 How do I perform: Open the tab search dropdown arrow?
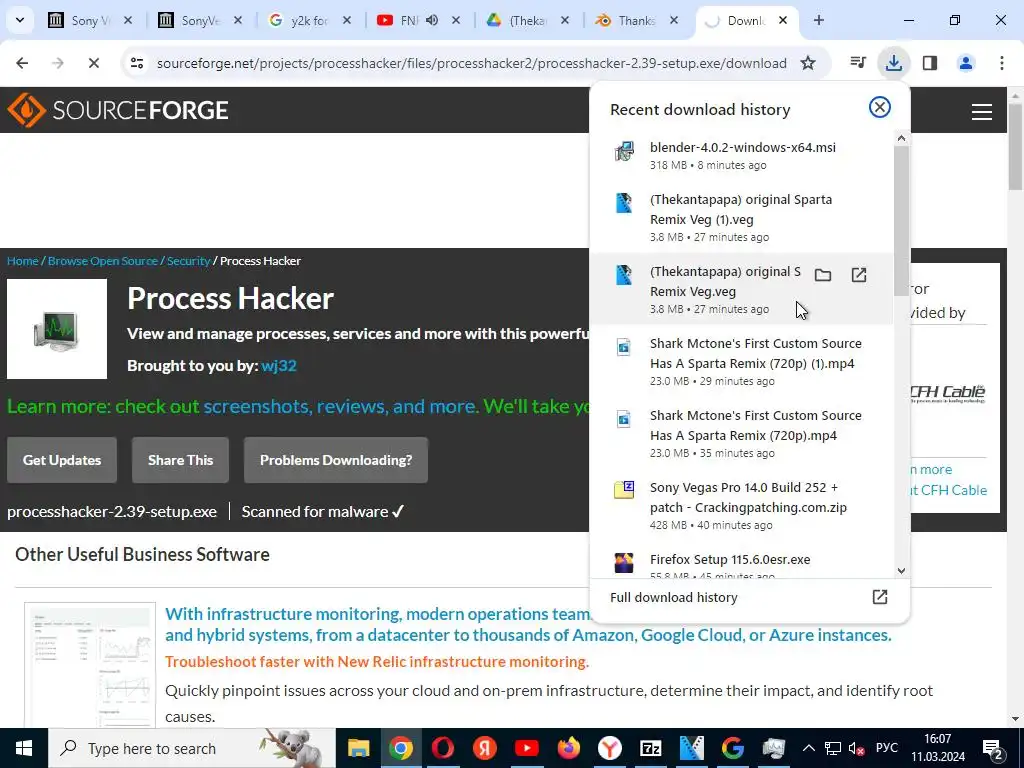(20, 20)
